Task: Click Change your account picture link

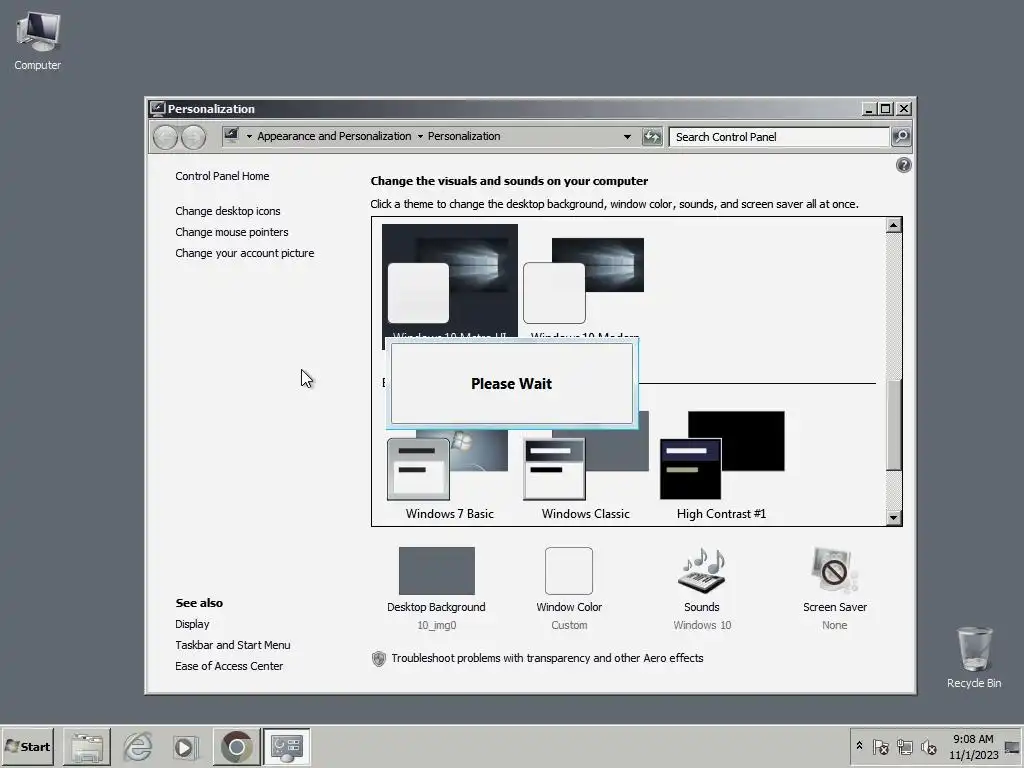Action: pyautogui.click(x=244, y=253)
